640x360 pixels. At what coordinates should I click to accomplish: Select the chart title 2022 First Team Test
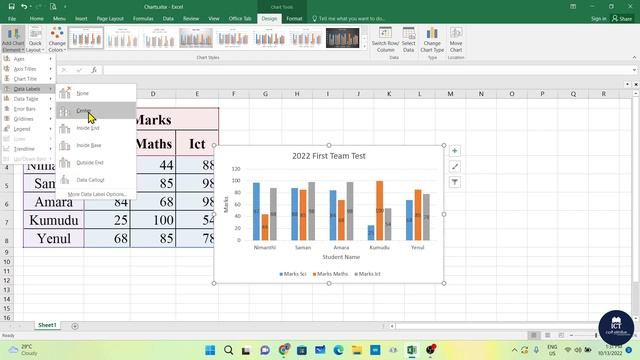329,156
